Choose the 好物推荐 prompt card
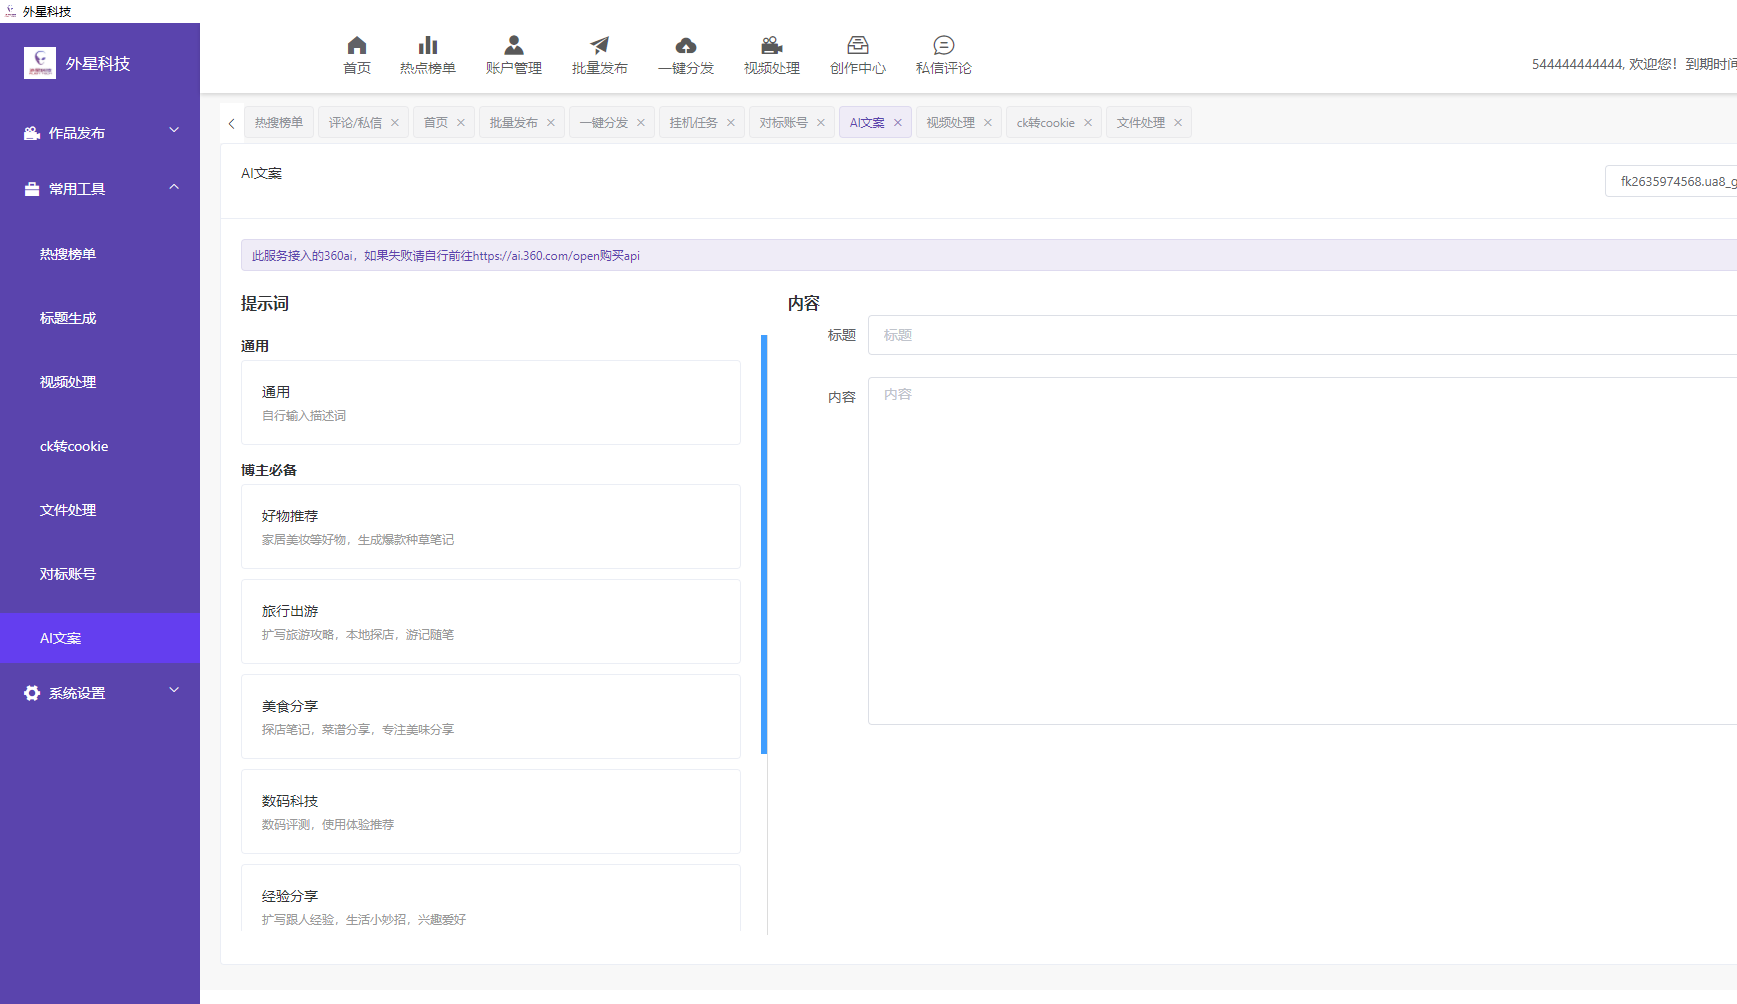Viewport: 1737px width, 1004px height. (490, 527)
